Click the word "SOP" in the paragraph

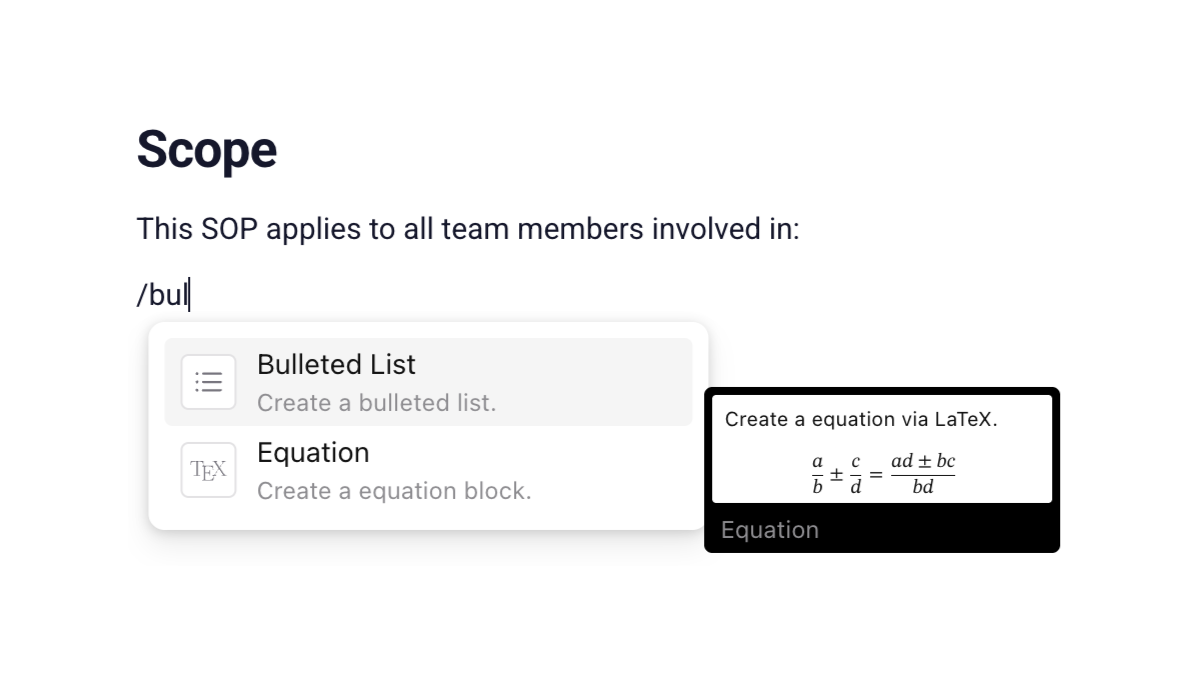pyautogui.click(x=229, y=229)
